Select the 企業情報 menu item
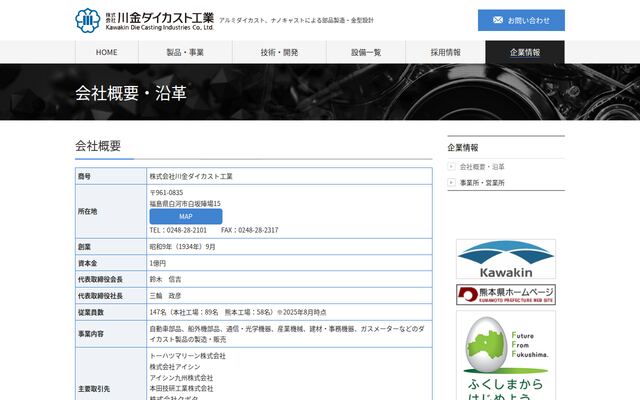 click(x=525, y=52)
